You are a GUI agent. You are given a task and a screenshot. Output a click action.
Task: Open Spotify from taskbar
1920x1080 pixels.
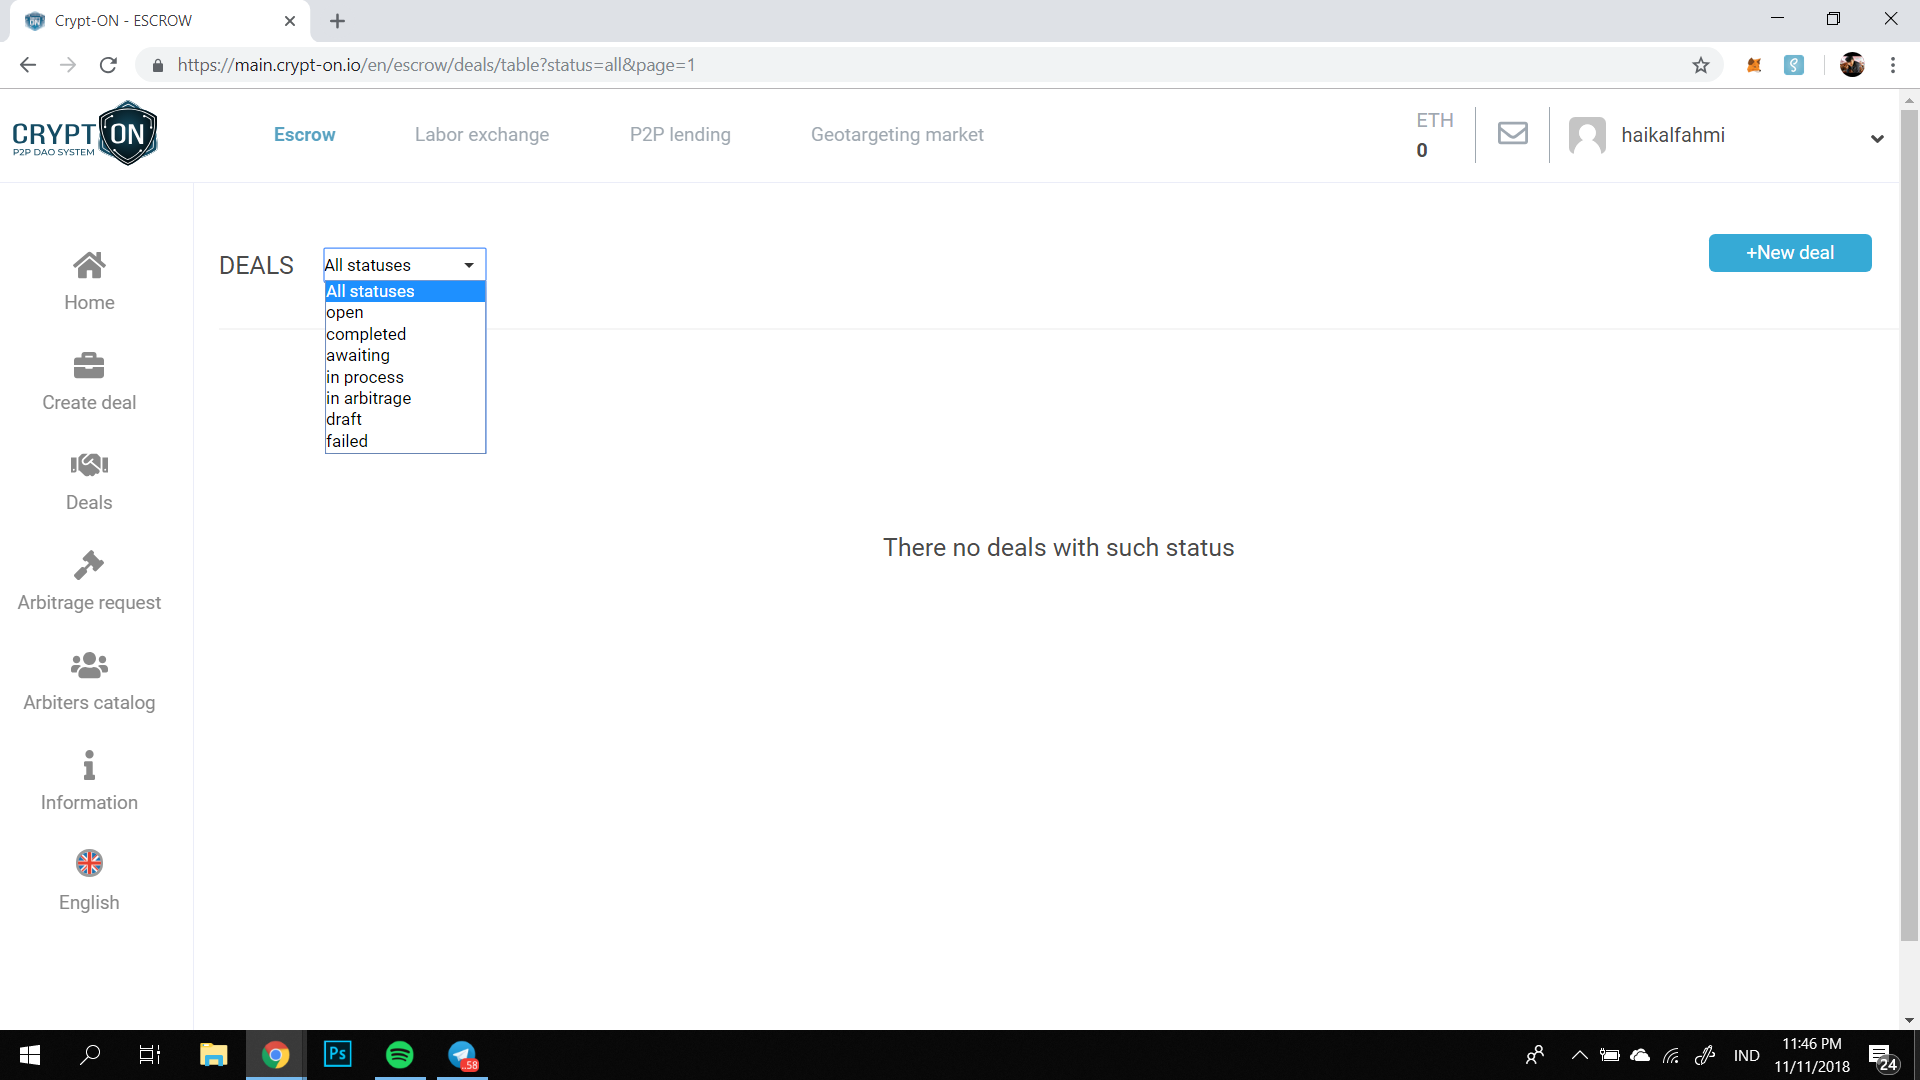click(x=400, y=1055)
